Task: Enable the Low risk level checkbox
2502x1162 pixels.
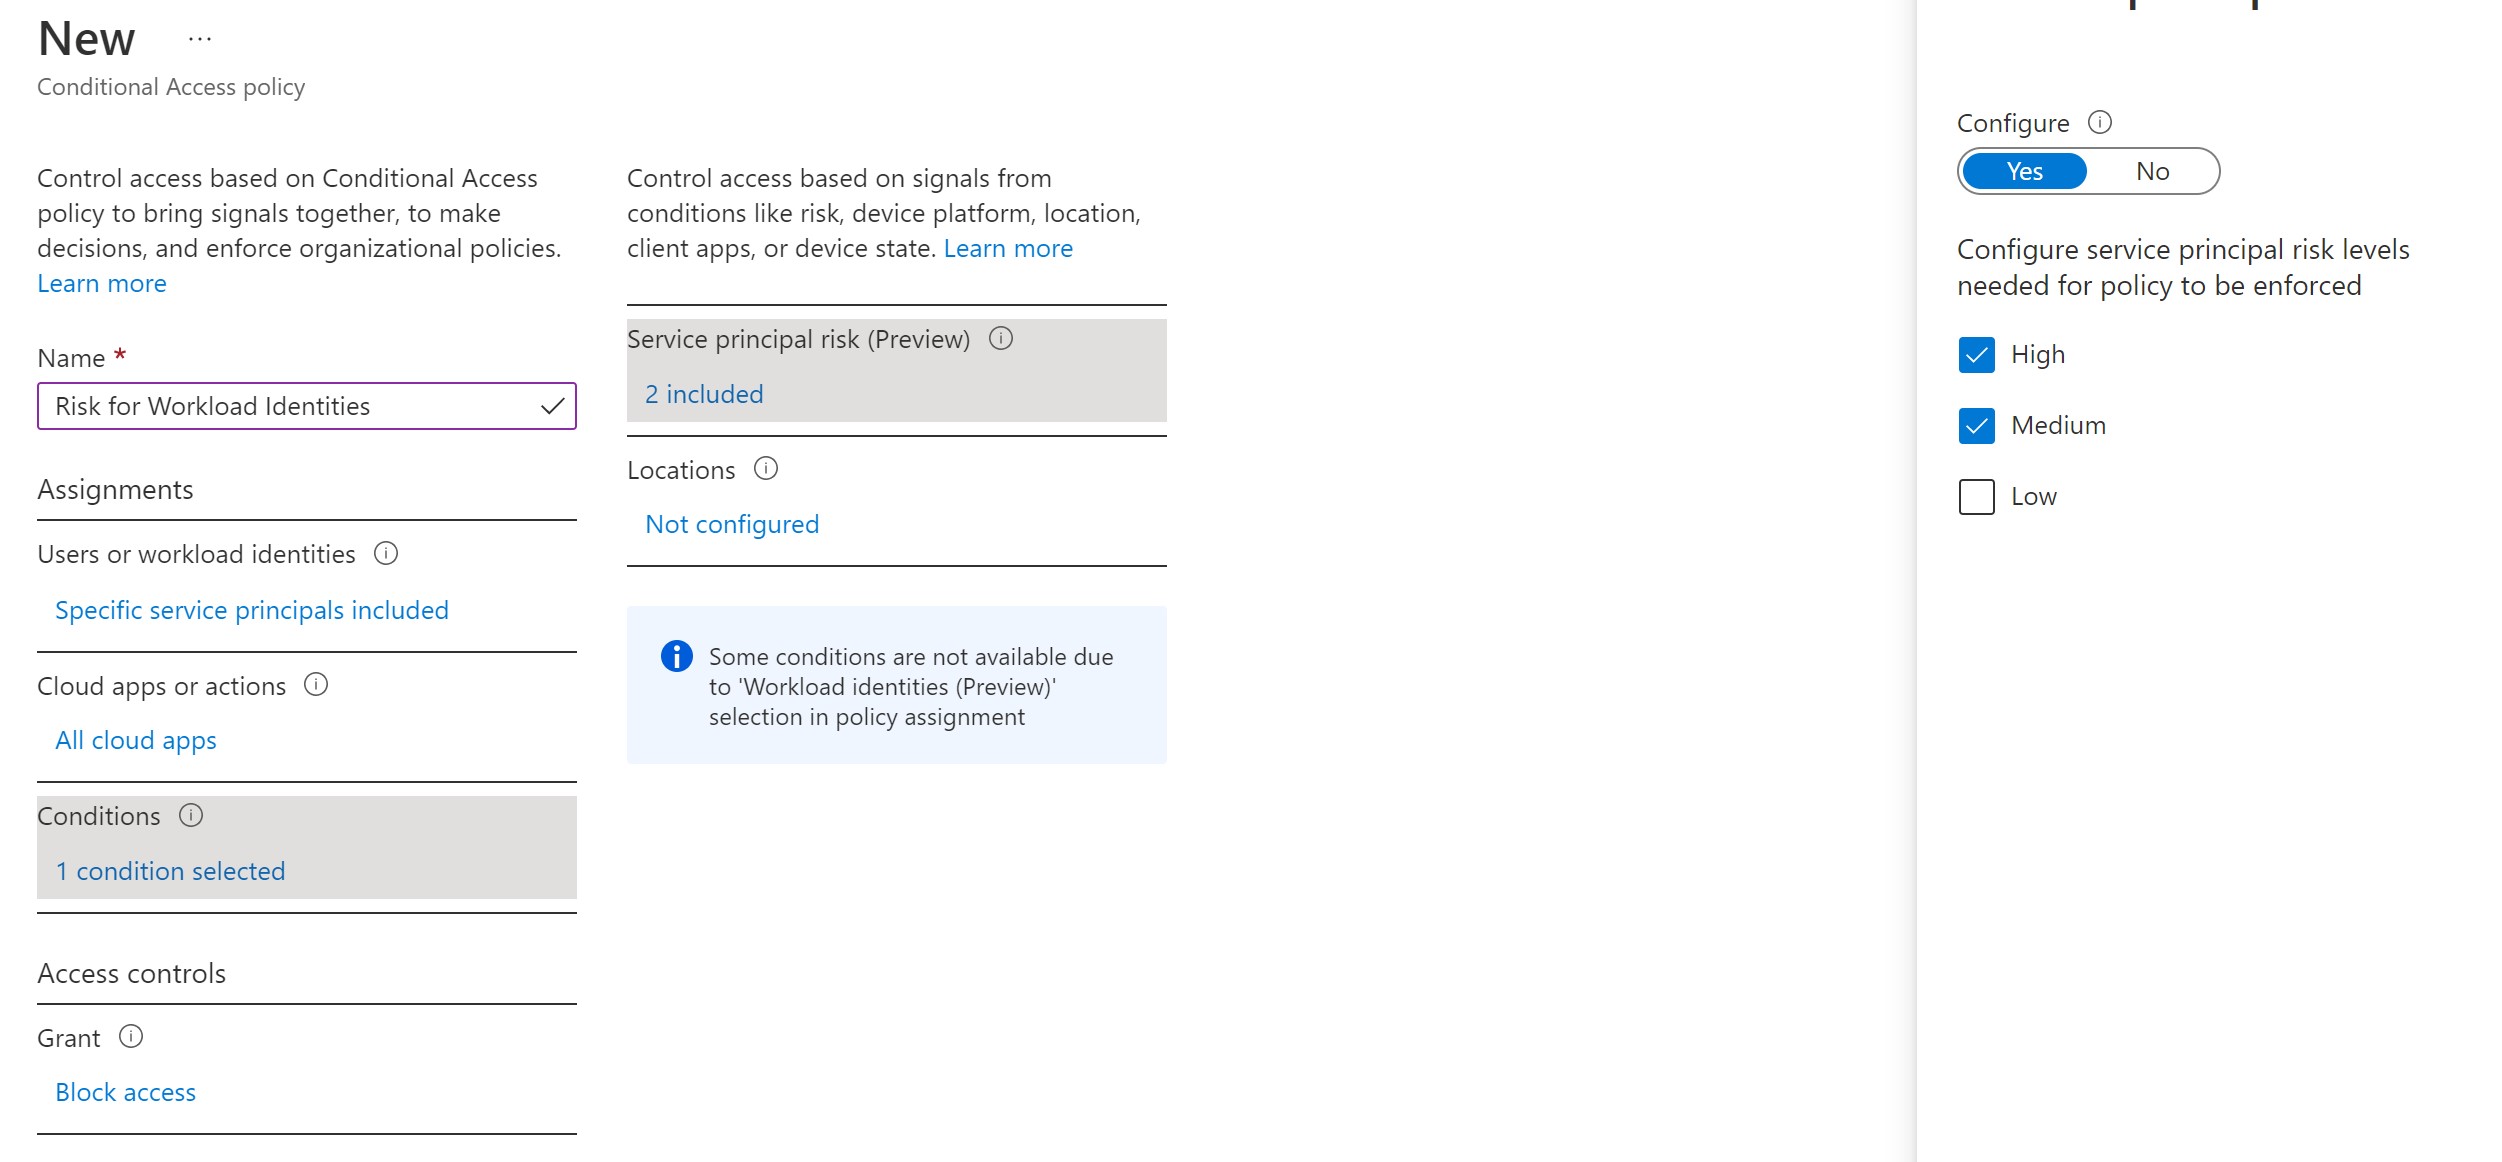Action: [x=1977, y=495]
